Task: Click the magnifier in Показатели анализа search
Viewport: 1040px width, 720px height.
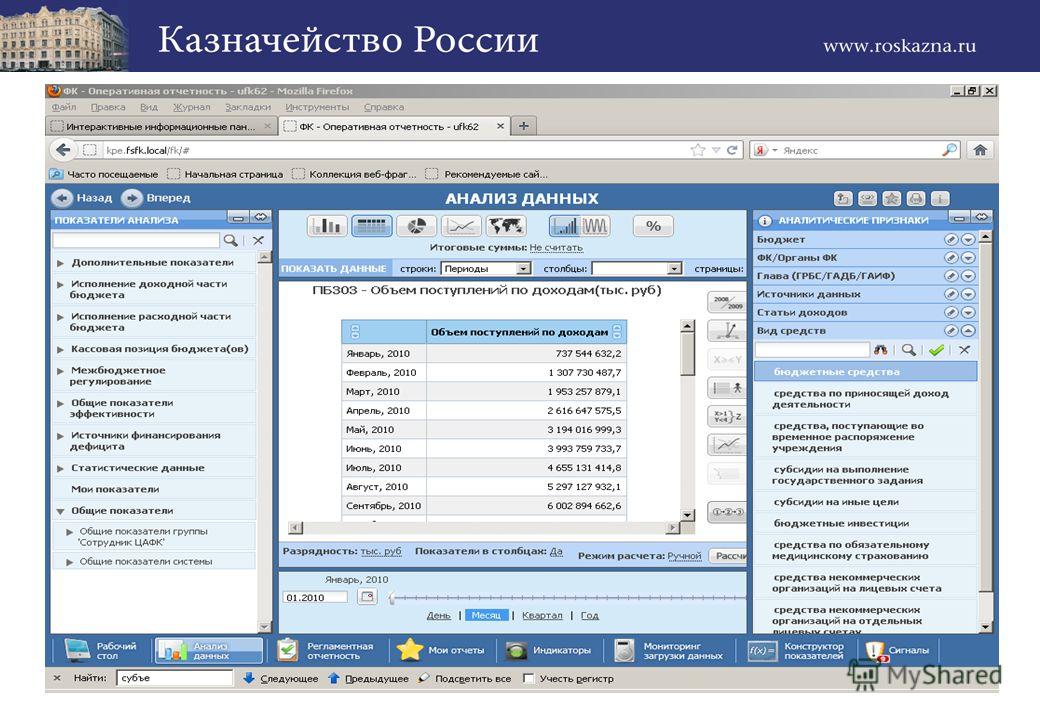Action: (x=230, y=240)
